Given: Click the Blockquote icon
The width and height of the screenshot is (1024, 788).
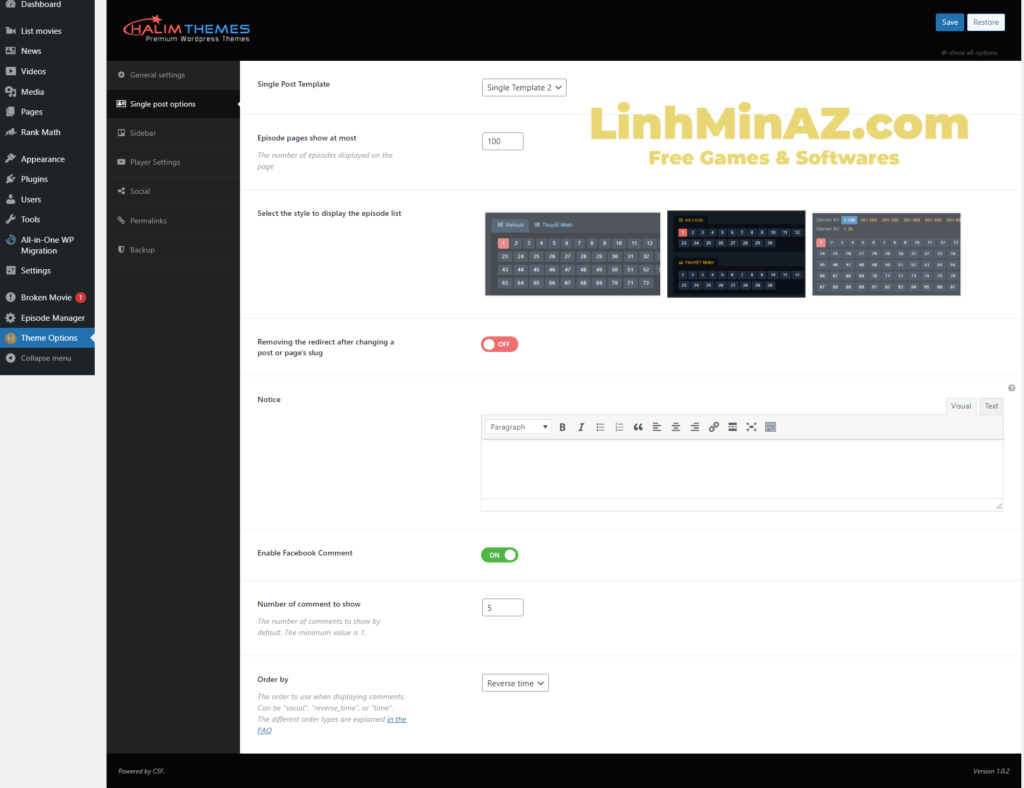Looking at the screenshot, I should pos(638,427).
